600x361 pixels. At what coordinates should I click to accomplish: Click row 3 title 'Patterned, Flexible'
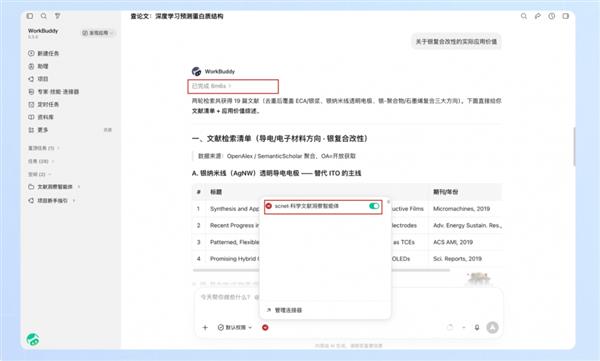(235, 242)
